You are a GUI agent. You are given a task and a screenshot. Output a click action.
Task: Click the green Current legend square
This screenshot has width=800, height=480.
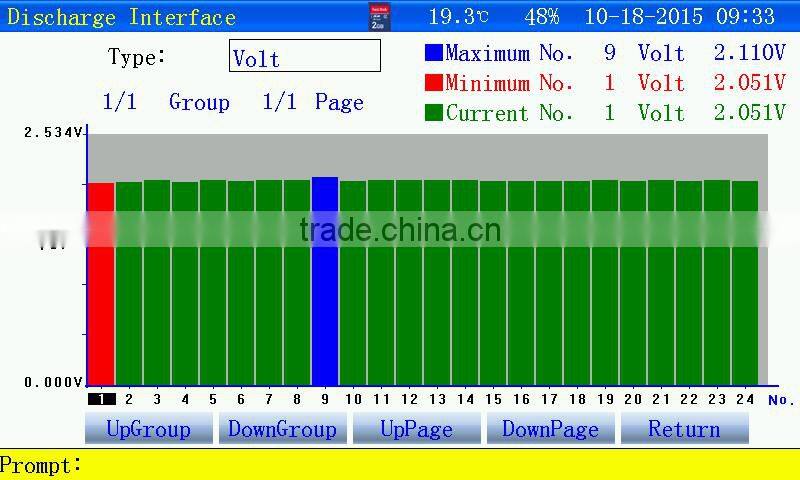433,112
